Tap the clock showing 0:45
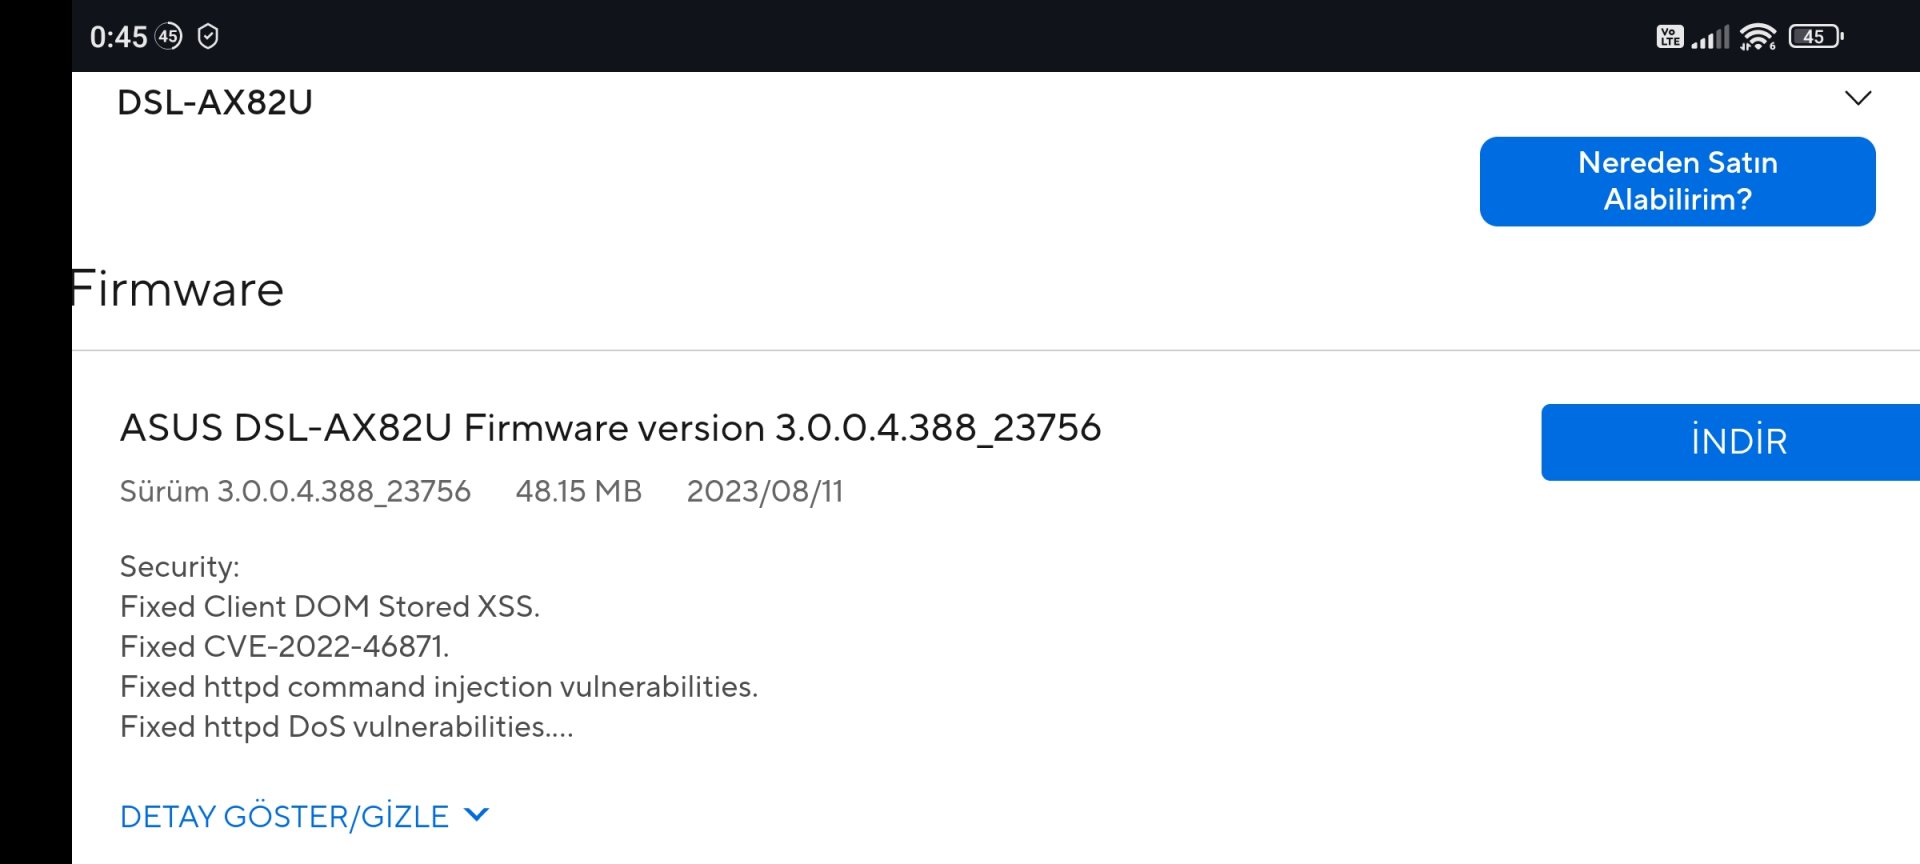1920x864 pixels. (118, 37)
